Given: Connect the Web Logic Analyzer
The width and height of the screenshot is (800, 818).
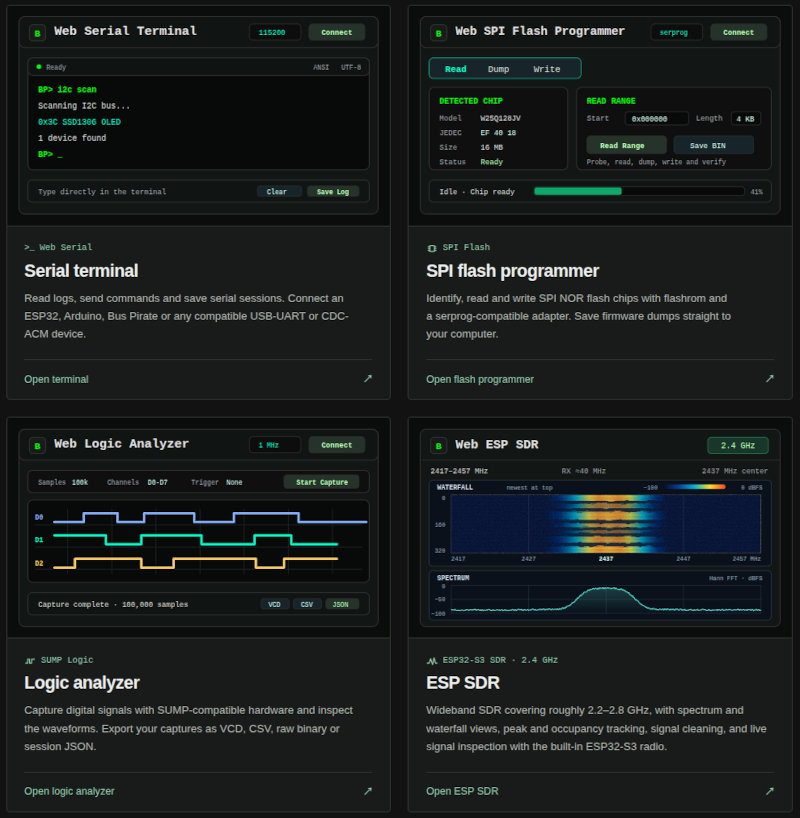Looking at the screenshot, I should point(337,445).
